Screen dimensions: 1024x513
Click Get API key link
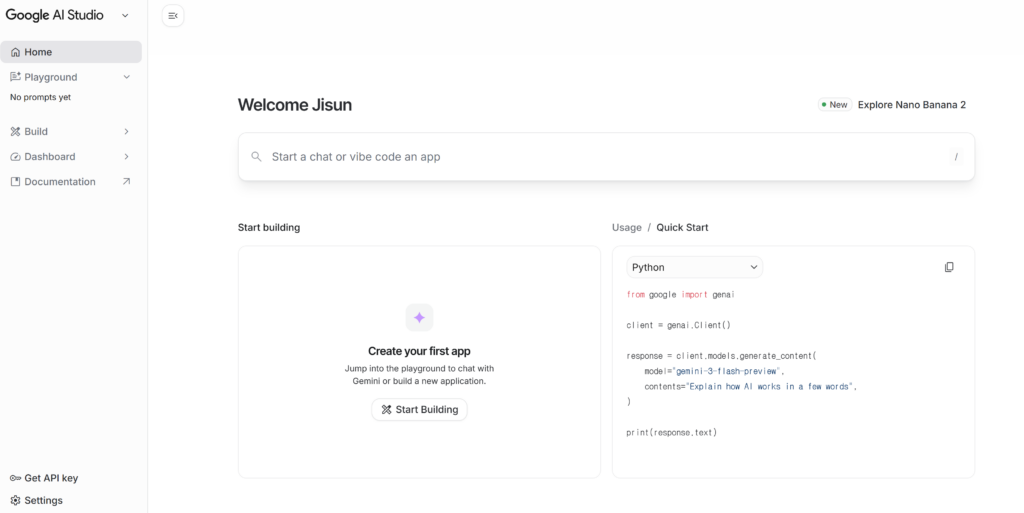tap(51, 478)
